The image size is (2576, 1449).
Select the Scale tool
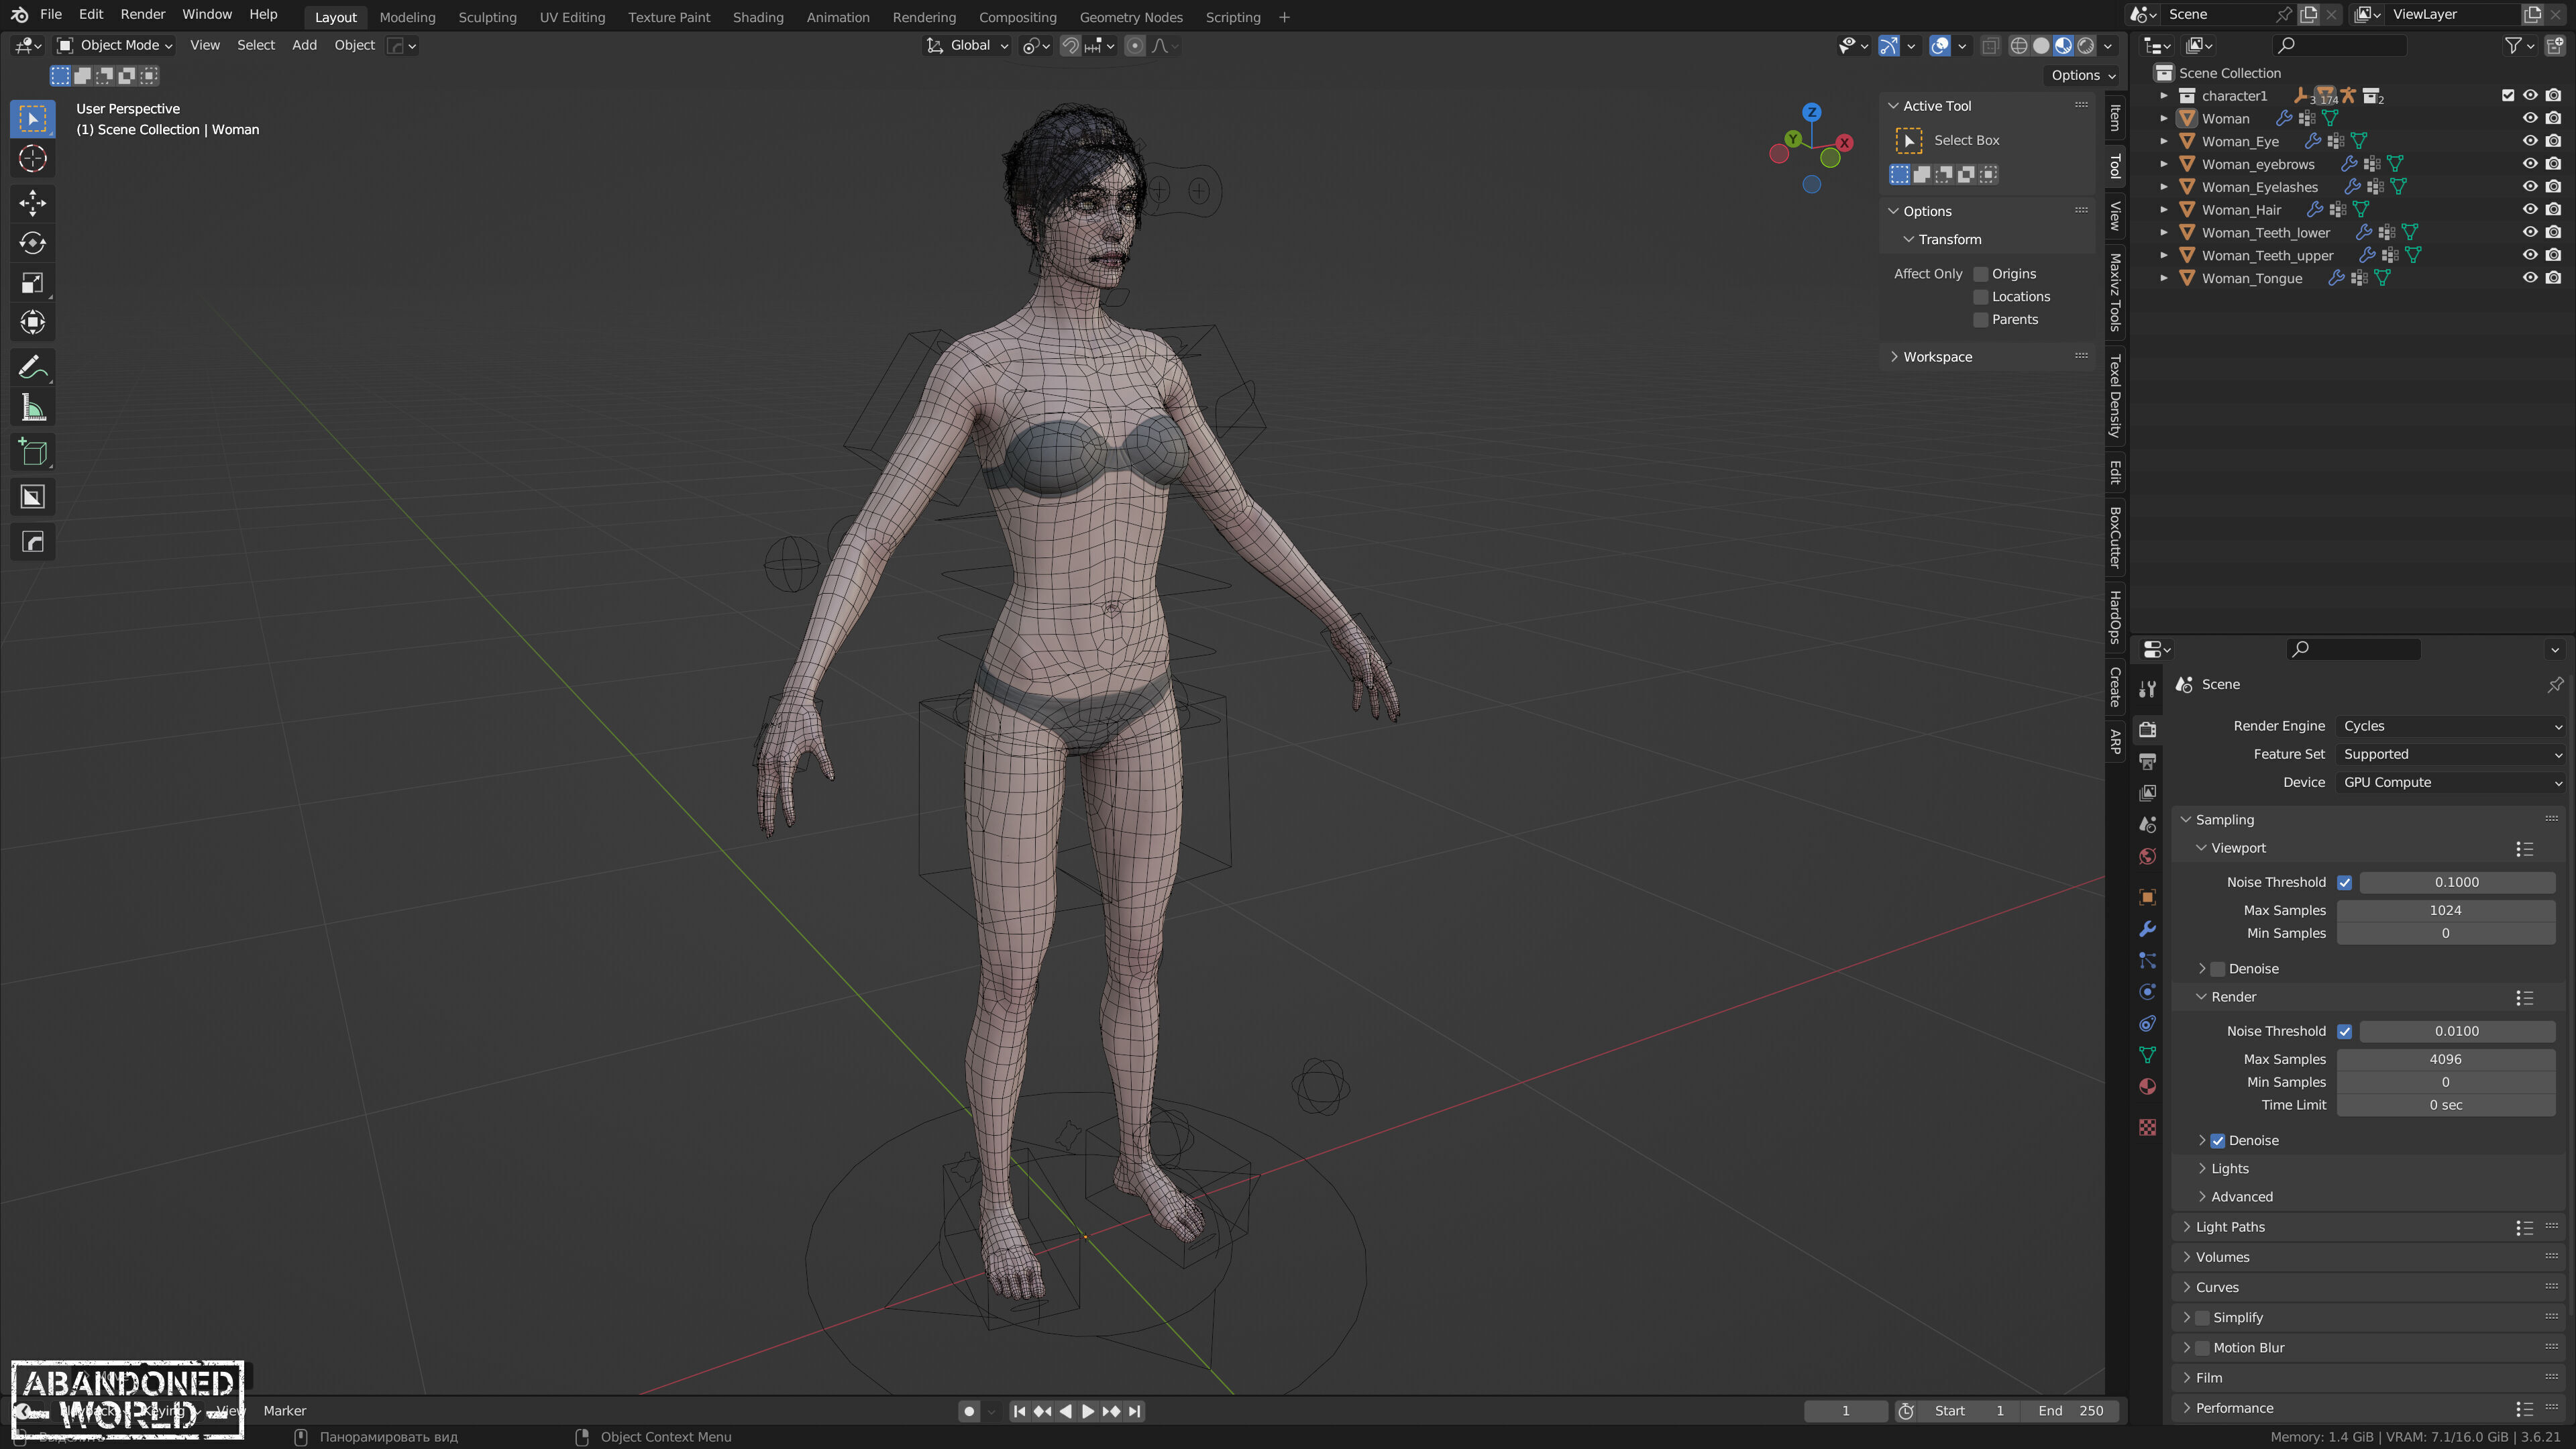tap(32, 283)
